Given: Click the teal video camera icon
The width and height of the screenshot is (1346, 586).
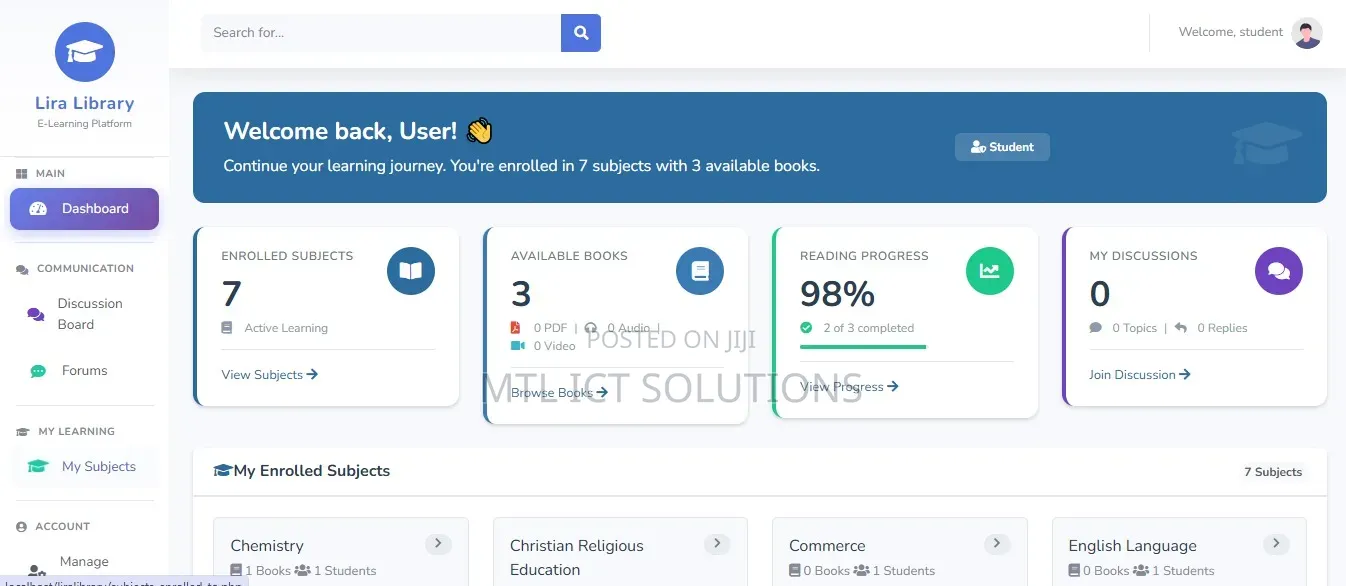Looking at the screenshot, I should (x=518, y=346).
